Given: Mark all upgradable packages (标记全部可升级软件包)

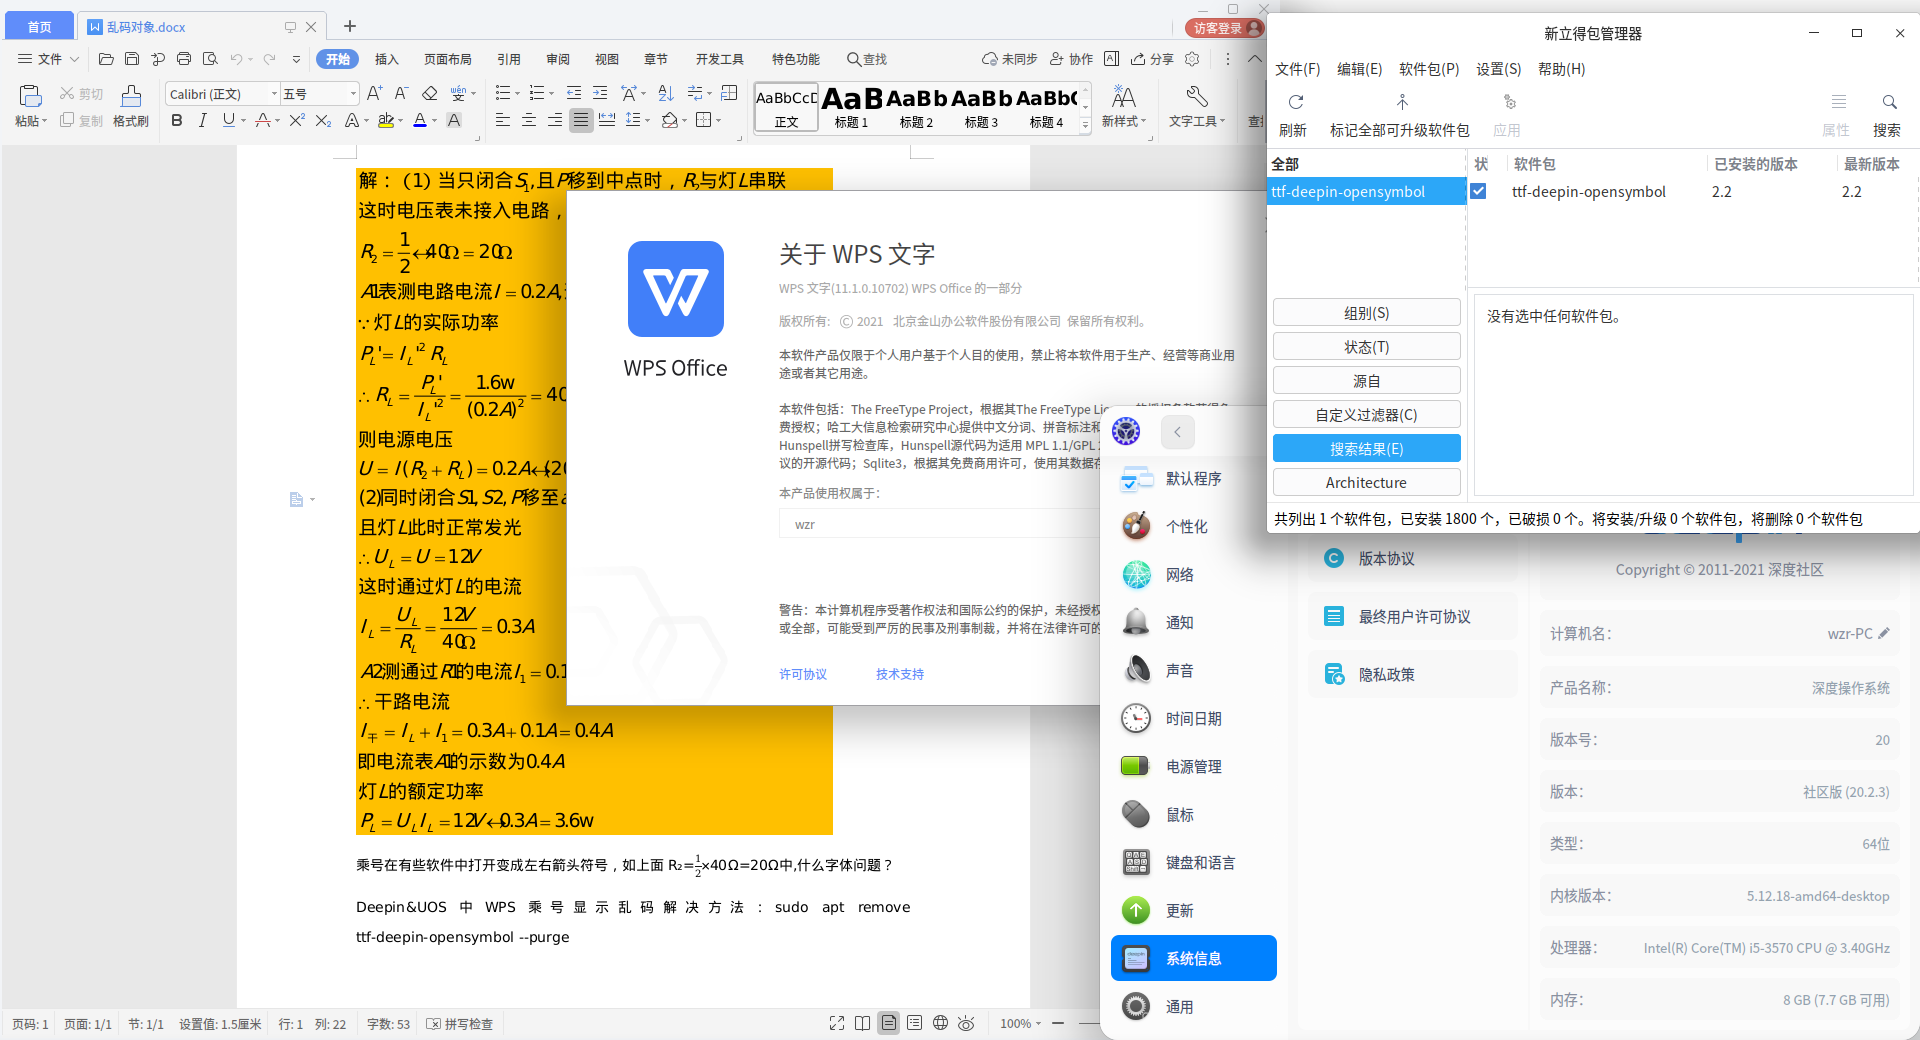Looking at the screenshot, I should pyautogui.click(x=1400, y=115).
